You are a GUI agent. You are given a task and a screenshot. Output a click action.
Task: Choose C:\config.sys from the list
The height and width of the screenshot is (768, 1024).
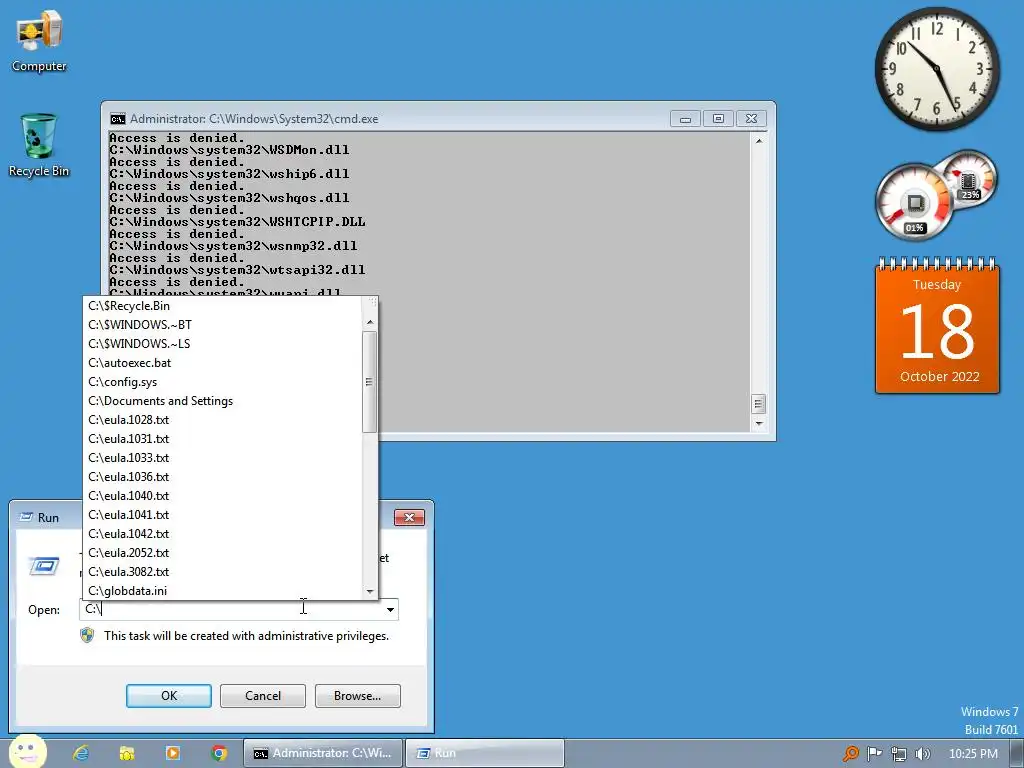point(222,382)
